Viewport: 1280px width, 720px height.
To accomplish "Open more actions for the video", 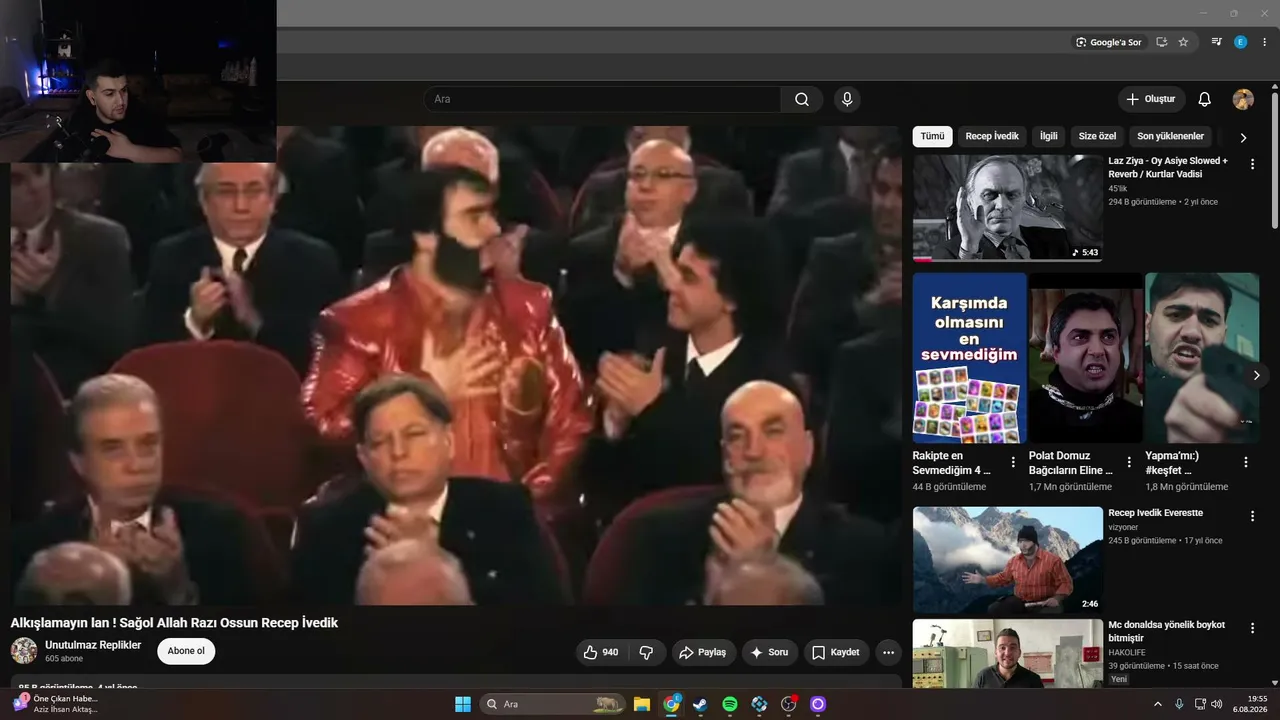I will click(888, 652).
